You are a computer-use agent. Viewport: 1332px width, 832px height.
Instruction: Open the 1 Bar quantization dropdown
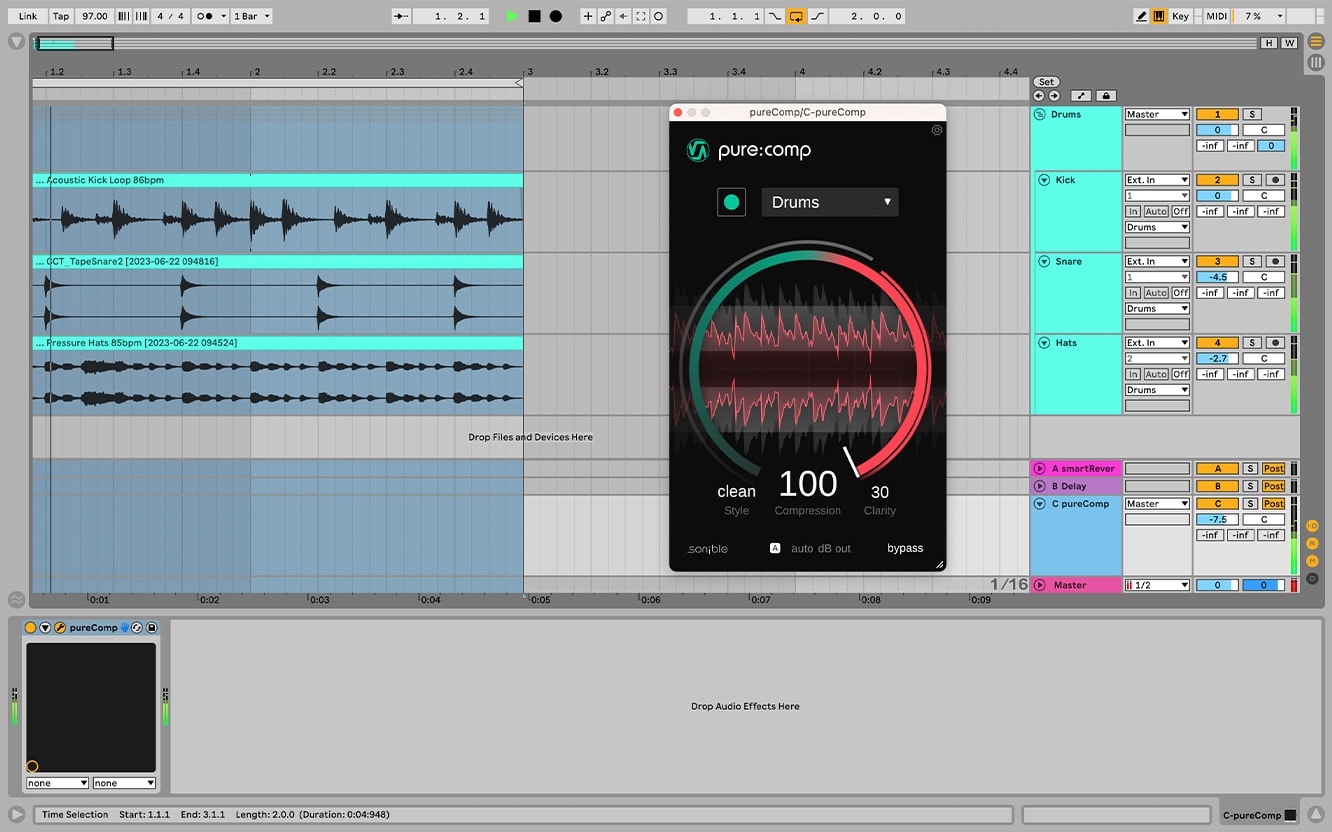[x=250, y=16]
